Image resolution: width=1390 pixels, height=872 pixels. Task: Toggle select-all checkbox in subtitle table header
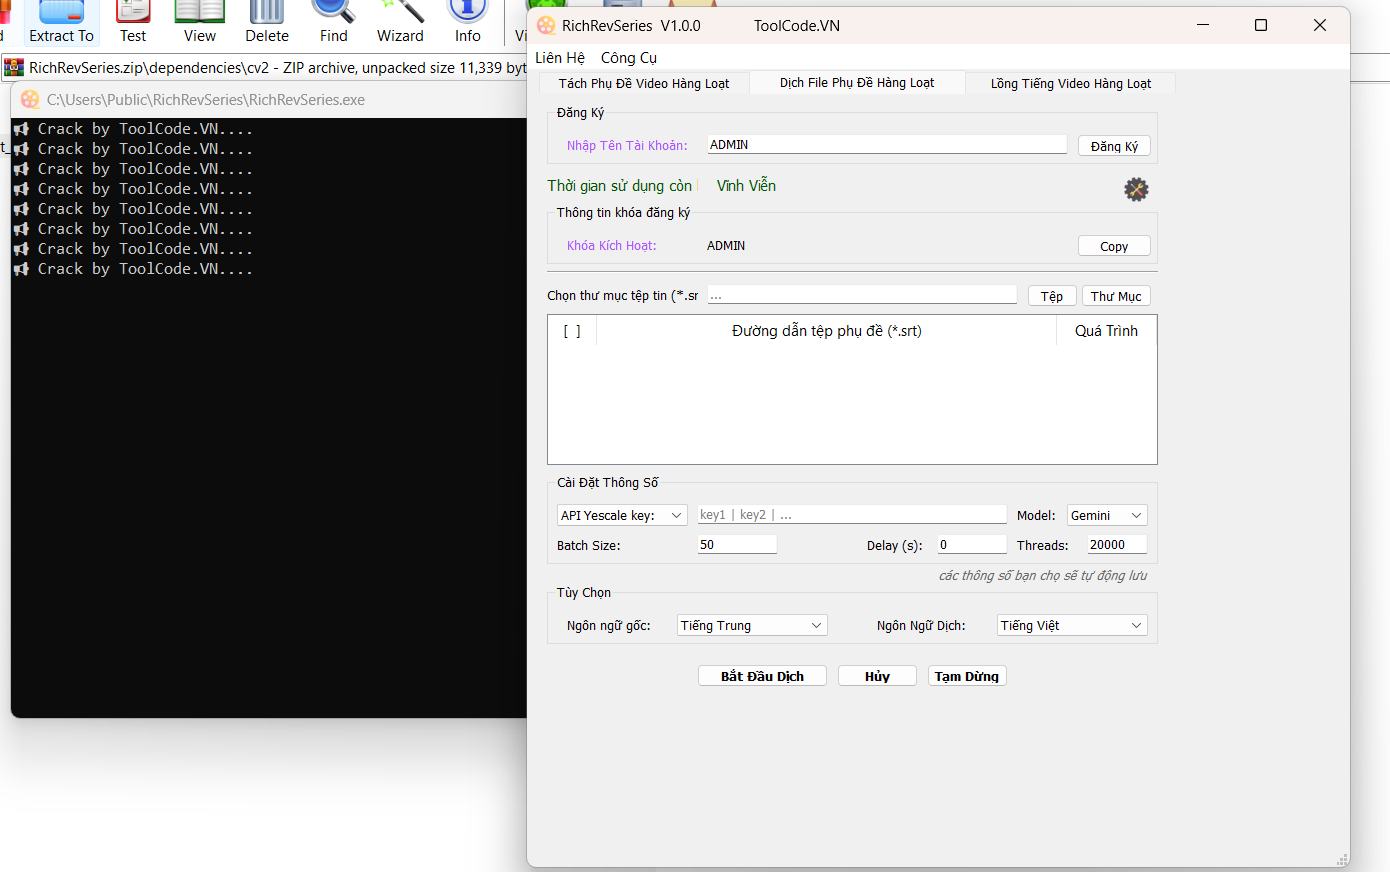pyautogui.click(x=572, y=331)
